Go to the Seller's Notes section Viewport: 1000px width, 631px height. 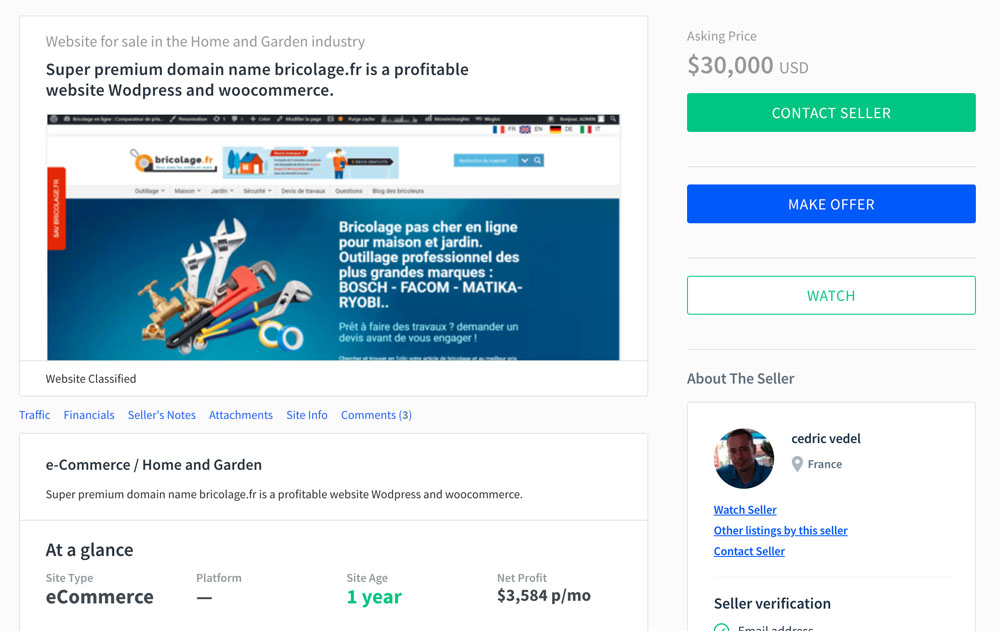[161, 415]
